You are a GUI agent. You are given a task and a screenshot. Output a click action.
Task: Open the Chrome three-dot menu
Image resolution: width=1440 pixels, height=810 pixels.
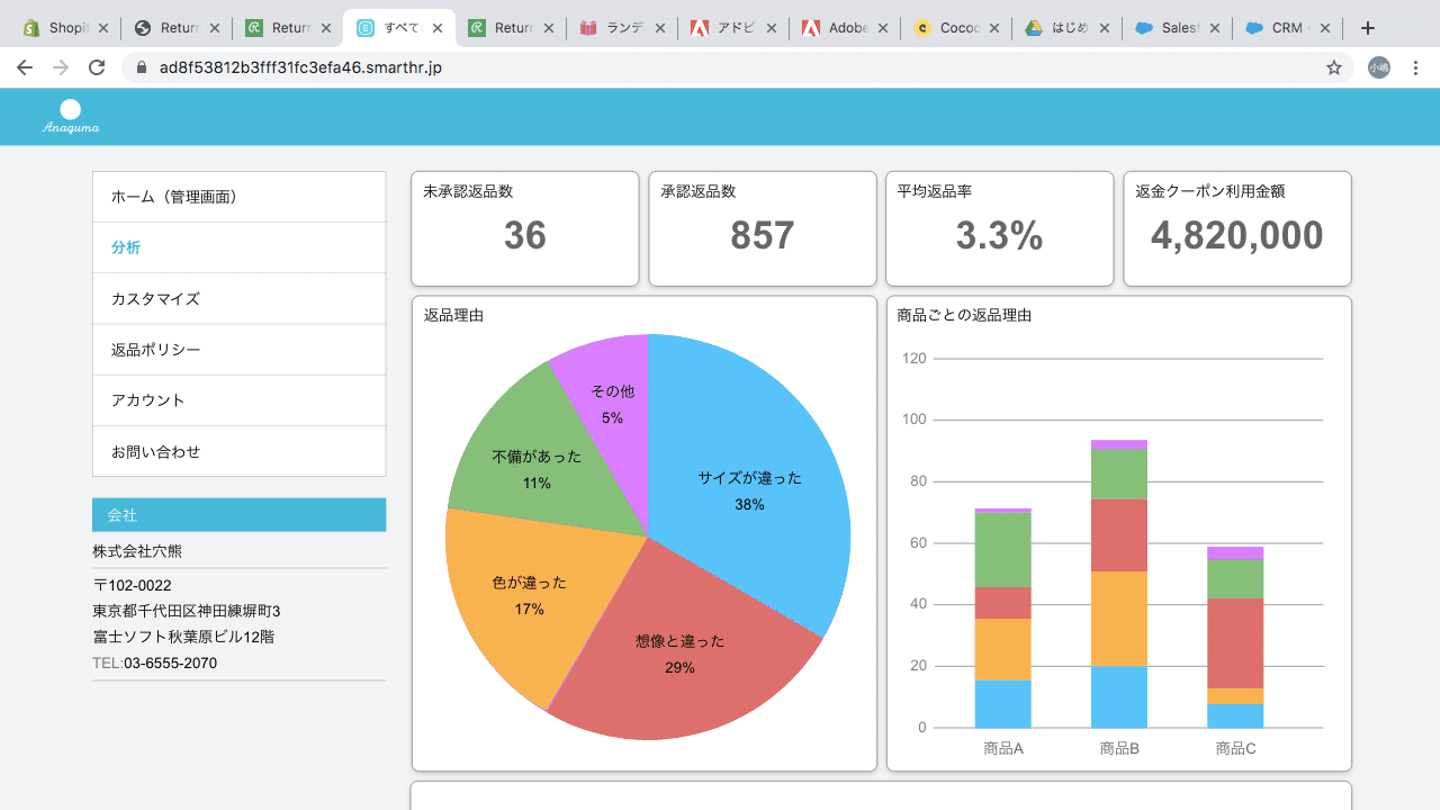(x=1415, y=68)
